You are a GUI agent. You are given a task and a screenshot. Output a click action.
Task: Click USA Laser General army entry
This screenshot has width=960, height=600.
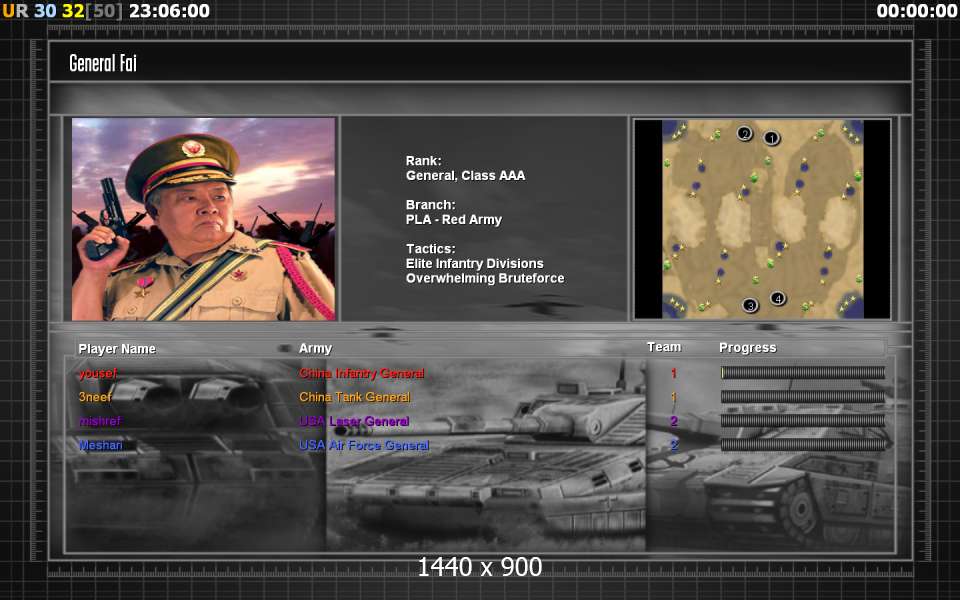point(354,421)
